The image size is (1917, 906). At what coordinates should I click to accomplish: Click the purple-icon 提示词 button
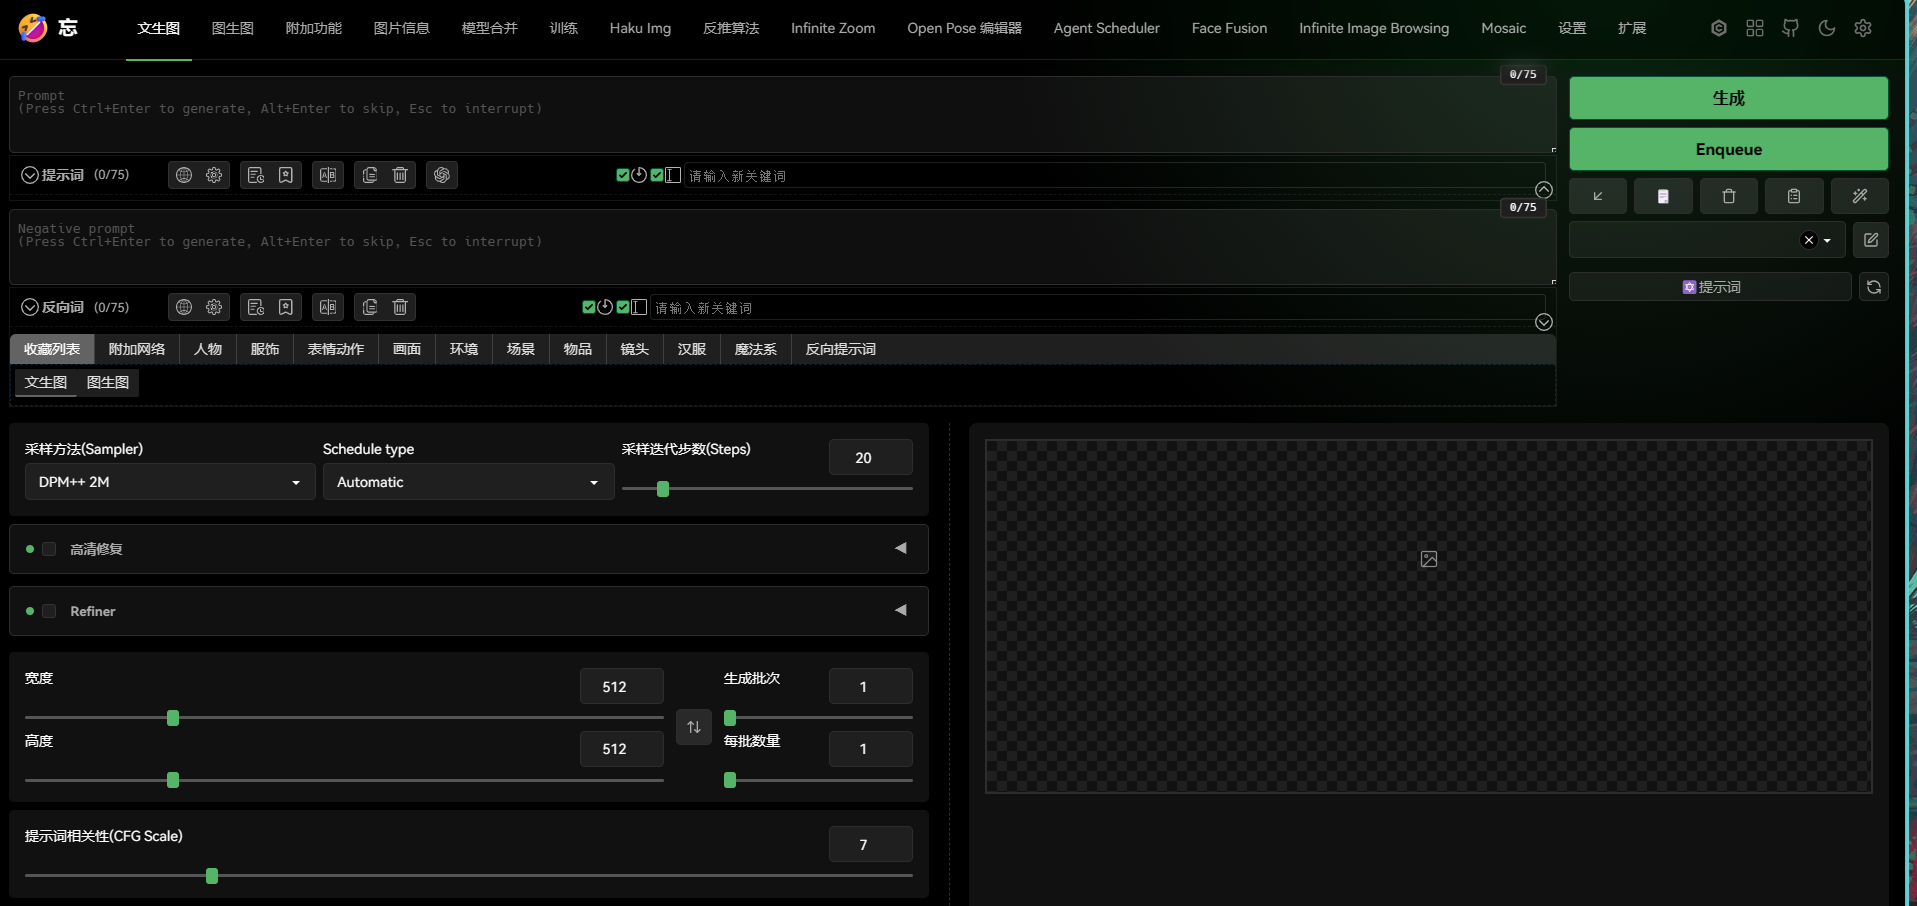pos(1710,287)
